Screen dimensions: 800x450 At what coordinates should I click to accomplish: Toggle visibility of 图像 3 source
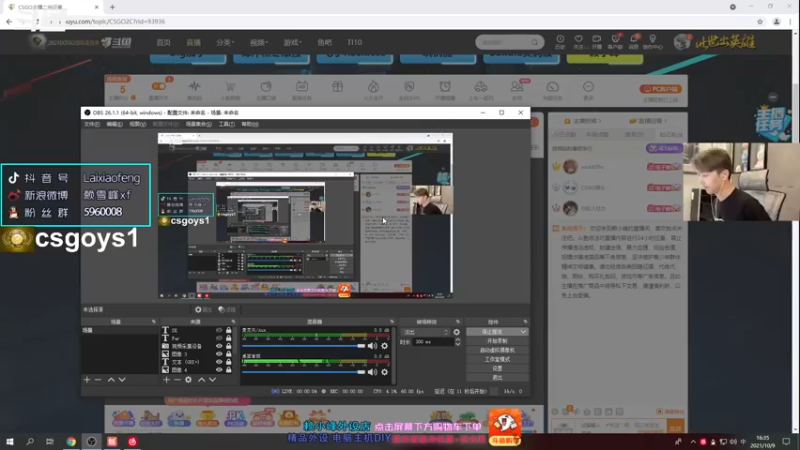point(219,354)
